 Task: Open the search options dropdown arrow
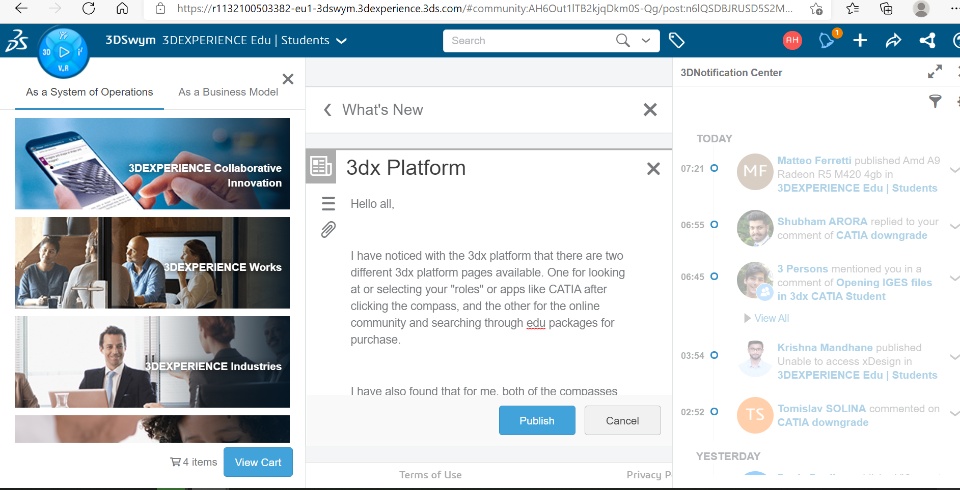tap(646, 40)
